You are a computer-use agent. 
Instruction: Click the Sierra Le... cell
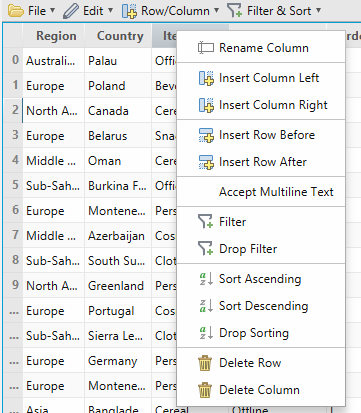(118, 336)
